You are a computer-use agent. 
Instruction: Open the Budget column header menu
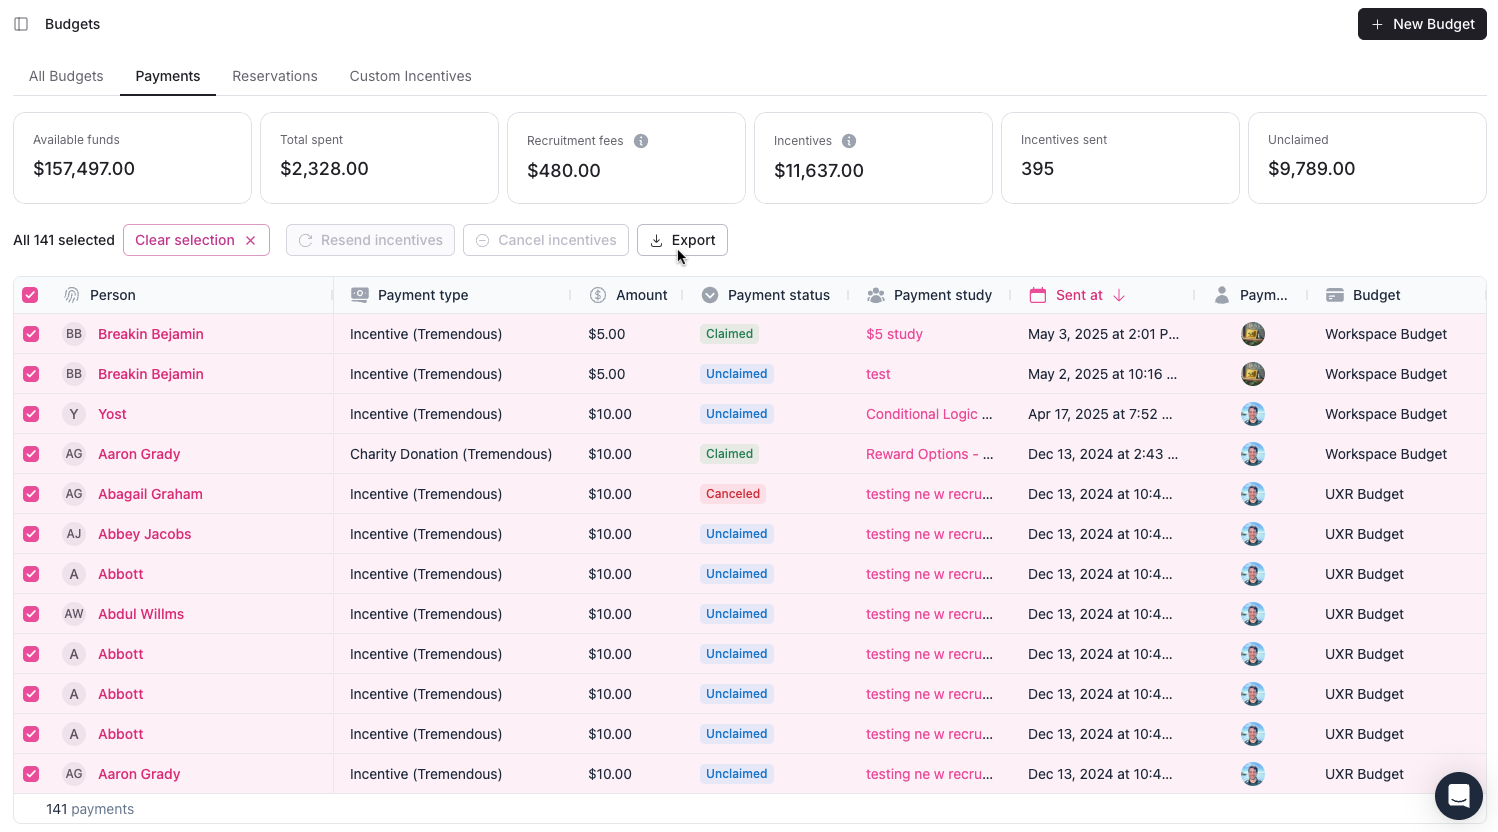(1376, 295)
